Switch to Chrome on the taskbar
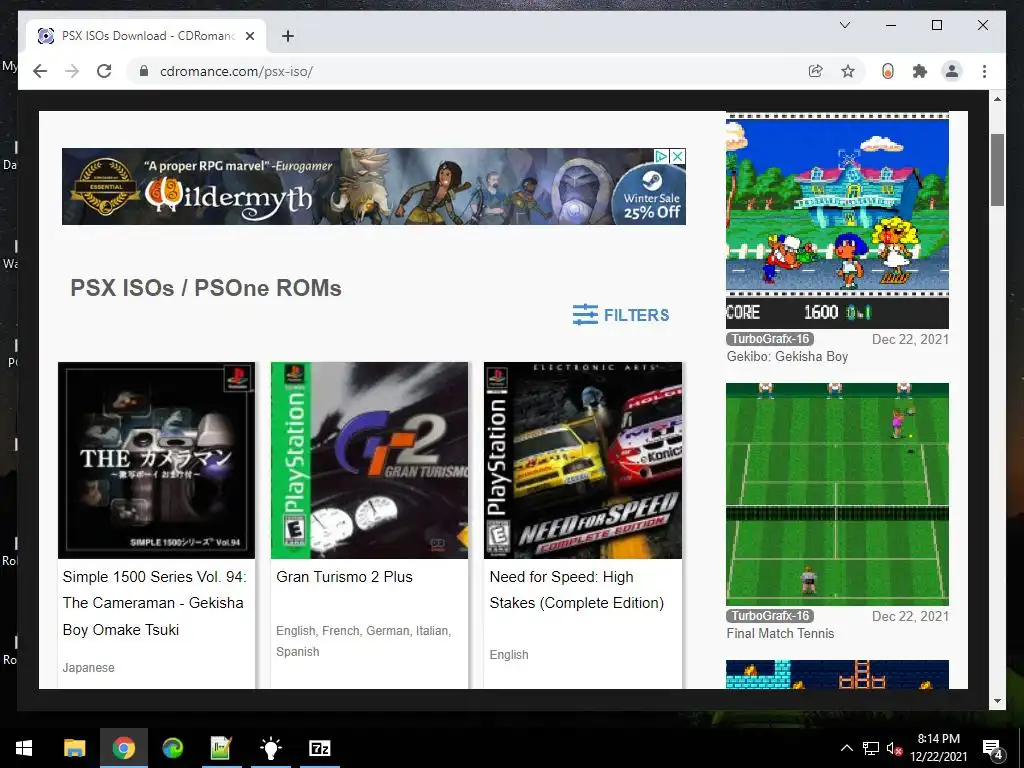The width and height of the screenshot is (1024, 768). 123,748
